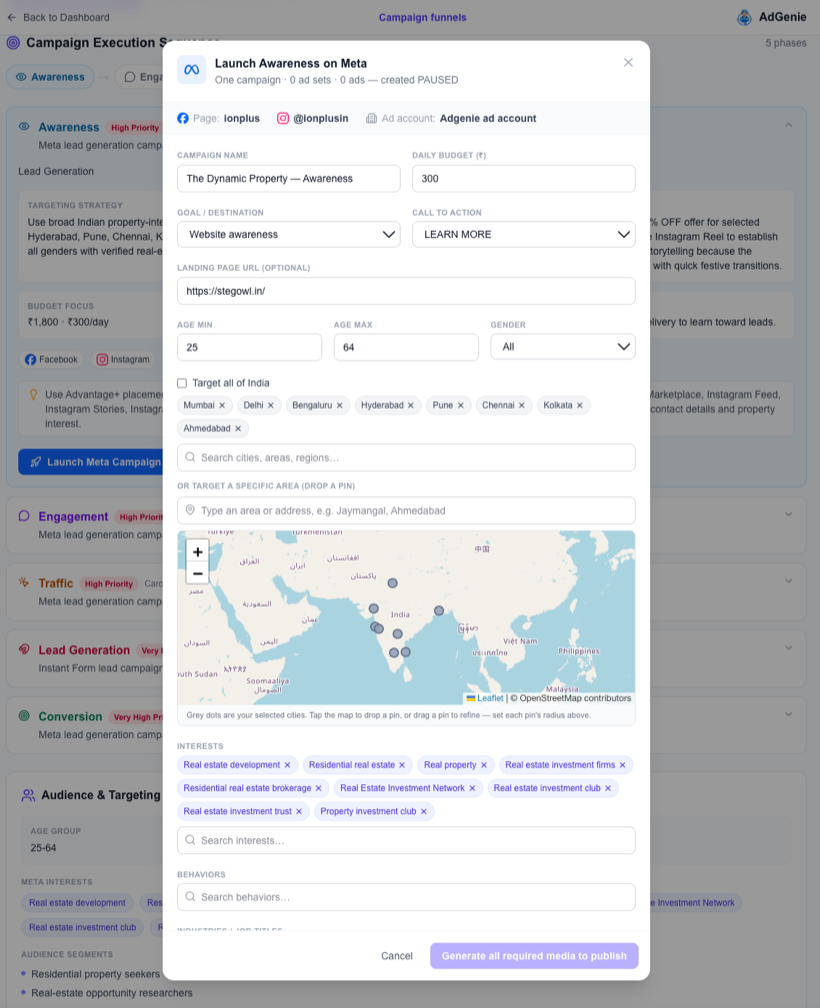This screenshot has height=1008, width=820.
Task: Remove the Hyderabad city chip
Action: pos(411,406)
